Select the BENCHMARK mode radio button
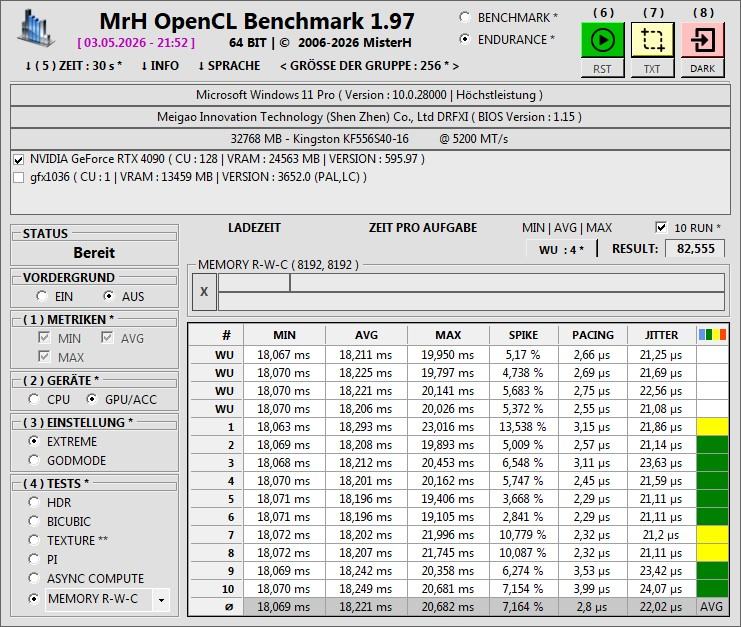Screen dimensions: 741x627 pos(465,18)
